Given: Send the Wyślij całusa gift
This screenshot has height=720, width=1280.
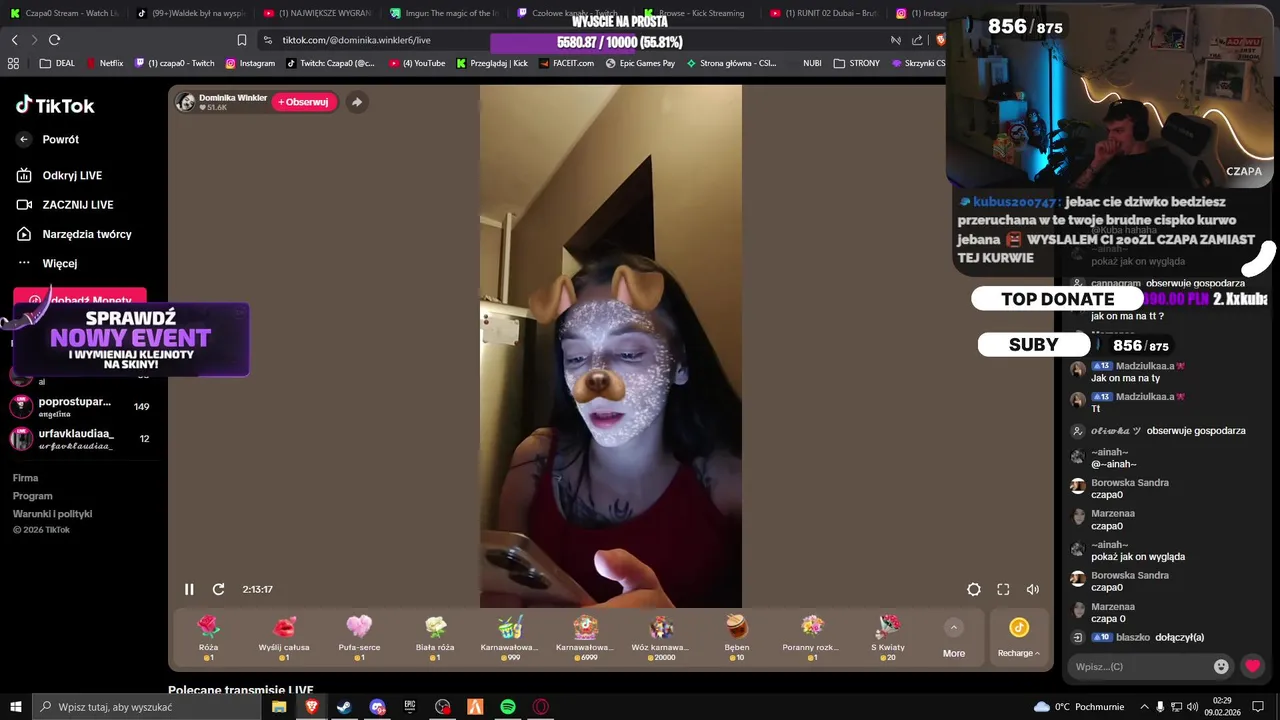Looking at the screenshot, I should [x=284, y=637].
